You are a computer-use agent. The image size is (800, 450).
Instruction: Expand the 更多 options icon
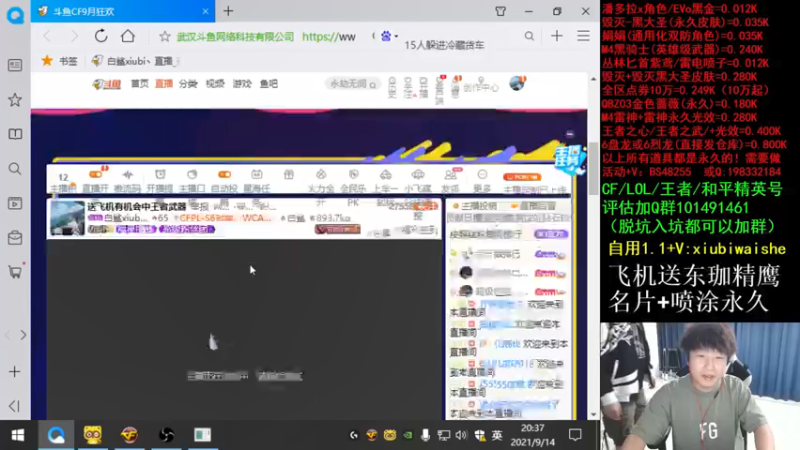[482, 174]
